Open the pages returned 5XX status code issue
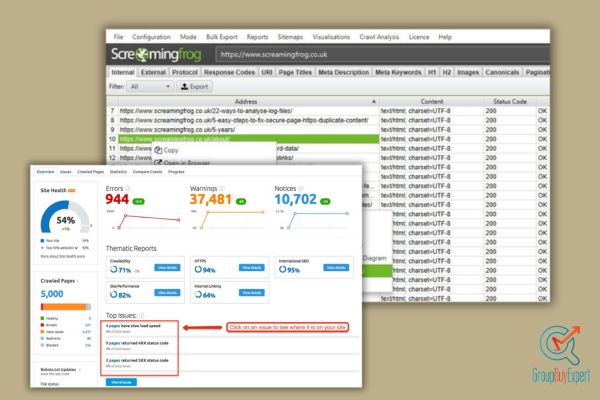The image size is (600, 400). click(x=137, y=360)
